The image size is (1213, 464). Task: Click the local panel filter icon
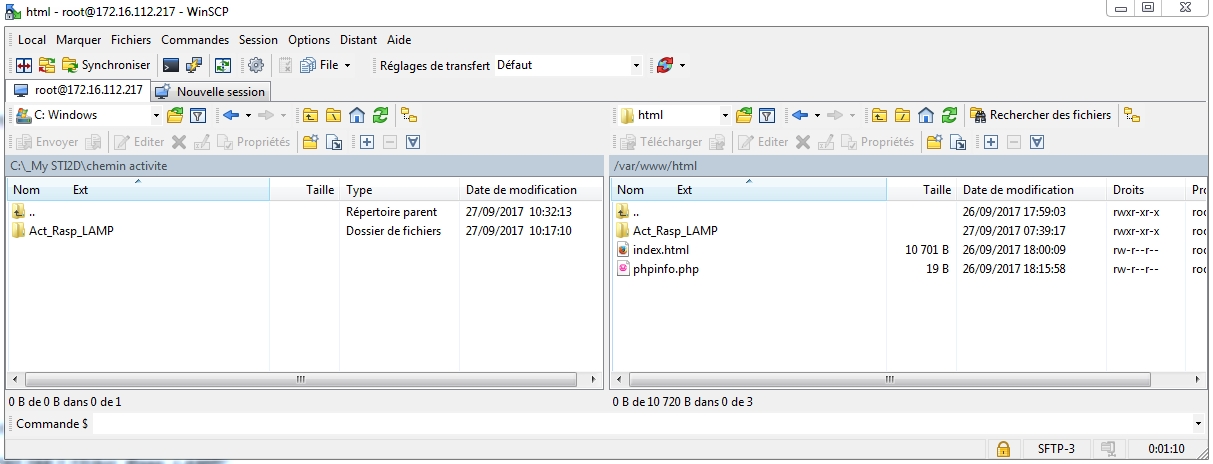198,115
